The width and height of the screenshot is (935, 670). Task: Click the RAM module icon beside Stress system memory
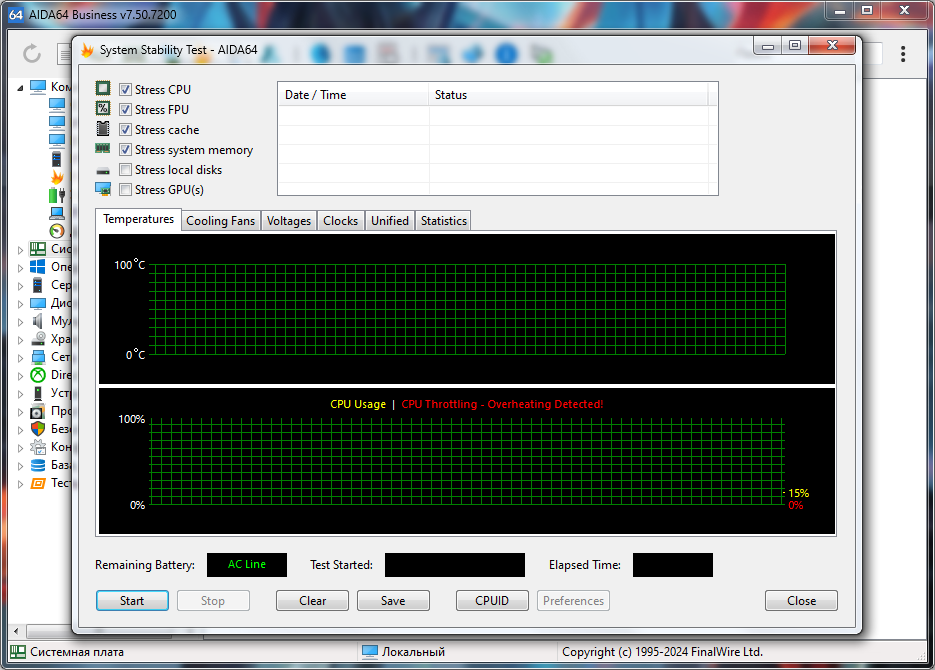103,148
